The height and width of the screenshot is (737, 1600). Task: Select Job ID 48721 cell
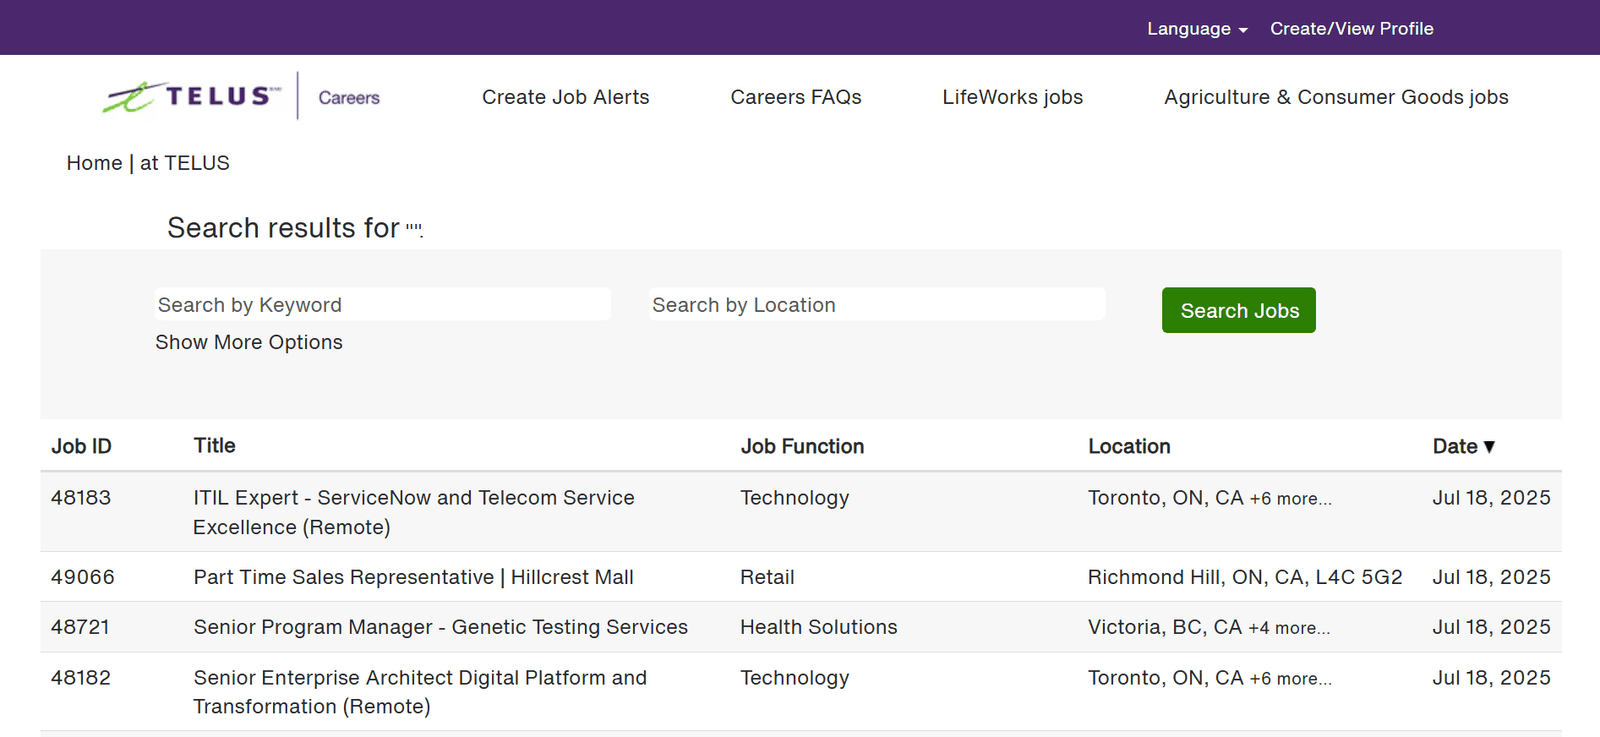click(x=80, y=627)
